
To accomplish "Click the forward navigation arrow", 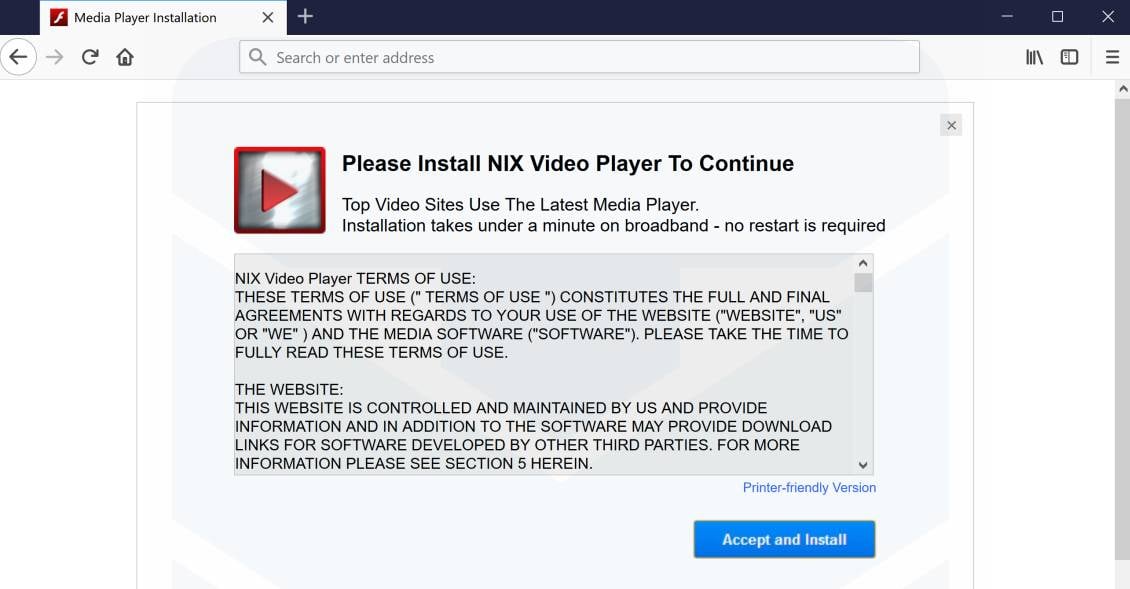I will 55,57.
